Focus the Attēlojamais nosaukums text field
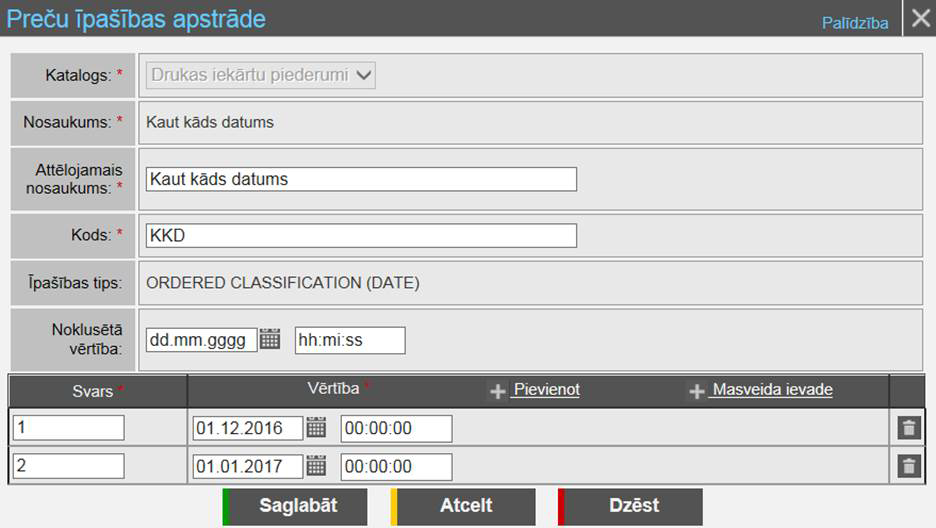Image resolution: width=936 pixels, height=528 pixels. click(361, 179)
